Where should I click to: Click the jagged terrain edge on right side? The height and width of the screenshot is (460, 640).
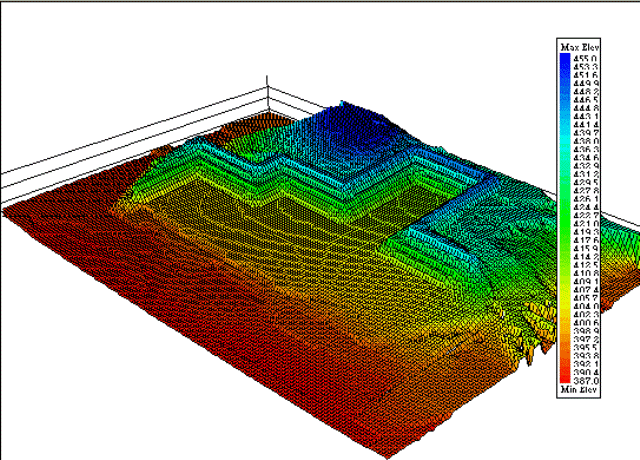tap(540, 320)
